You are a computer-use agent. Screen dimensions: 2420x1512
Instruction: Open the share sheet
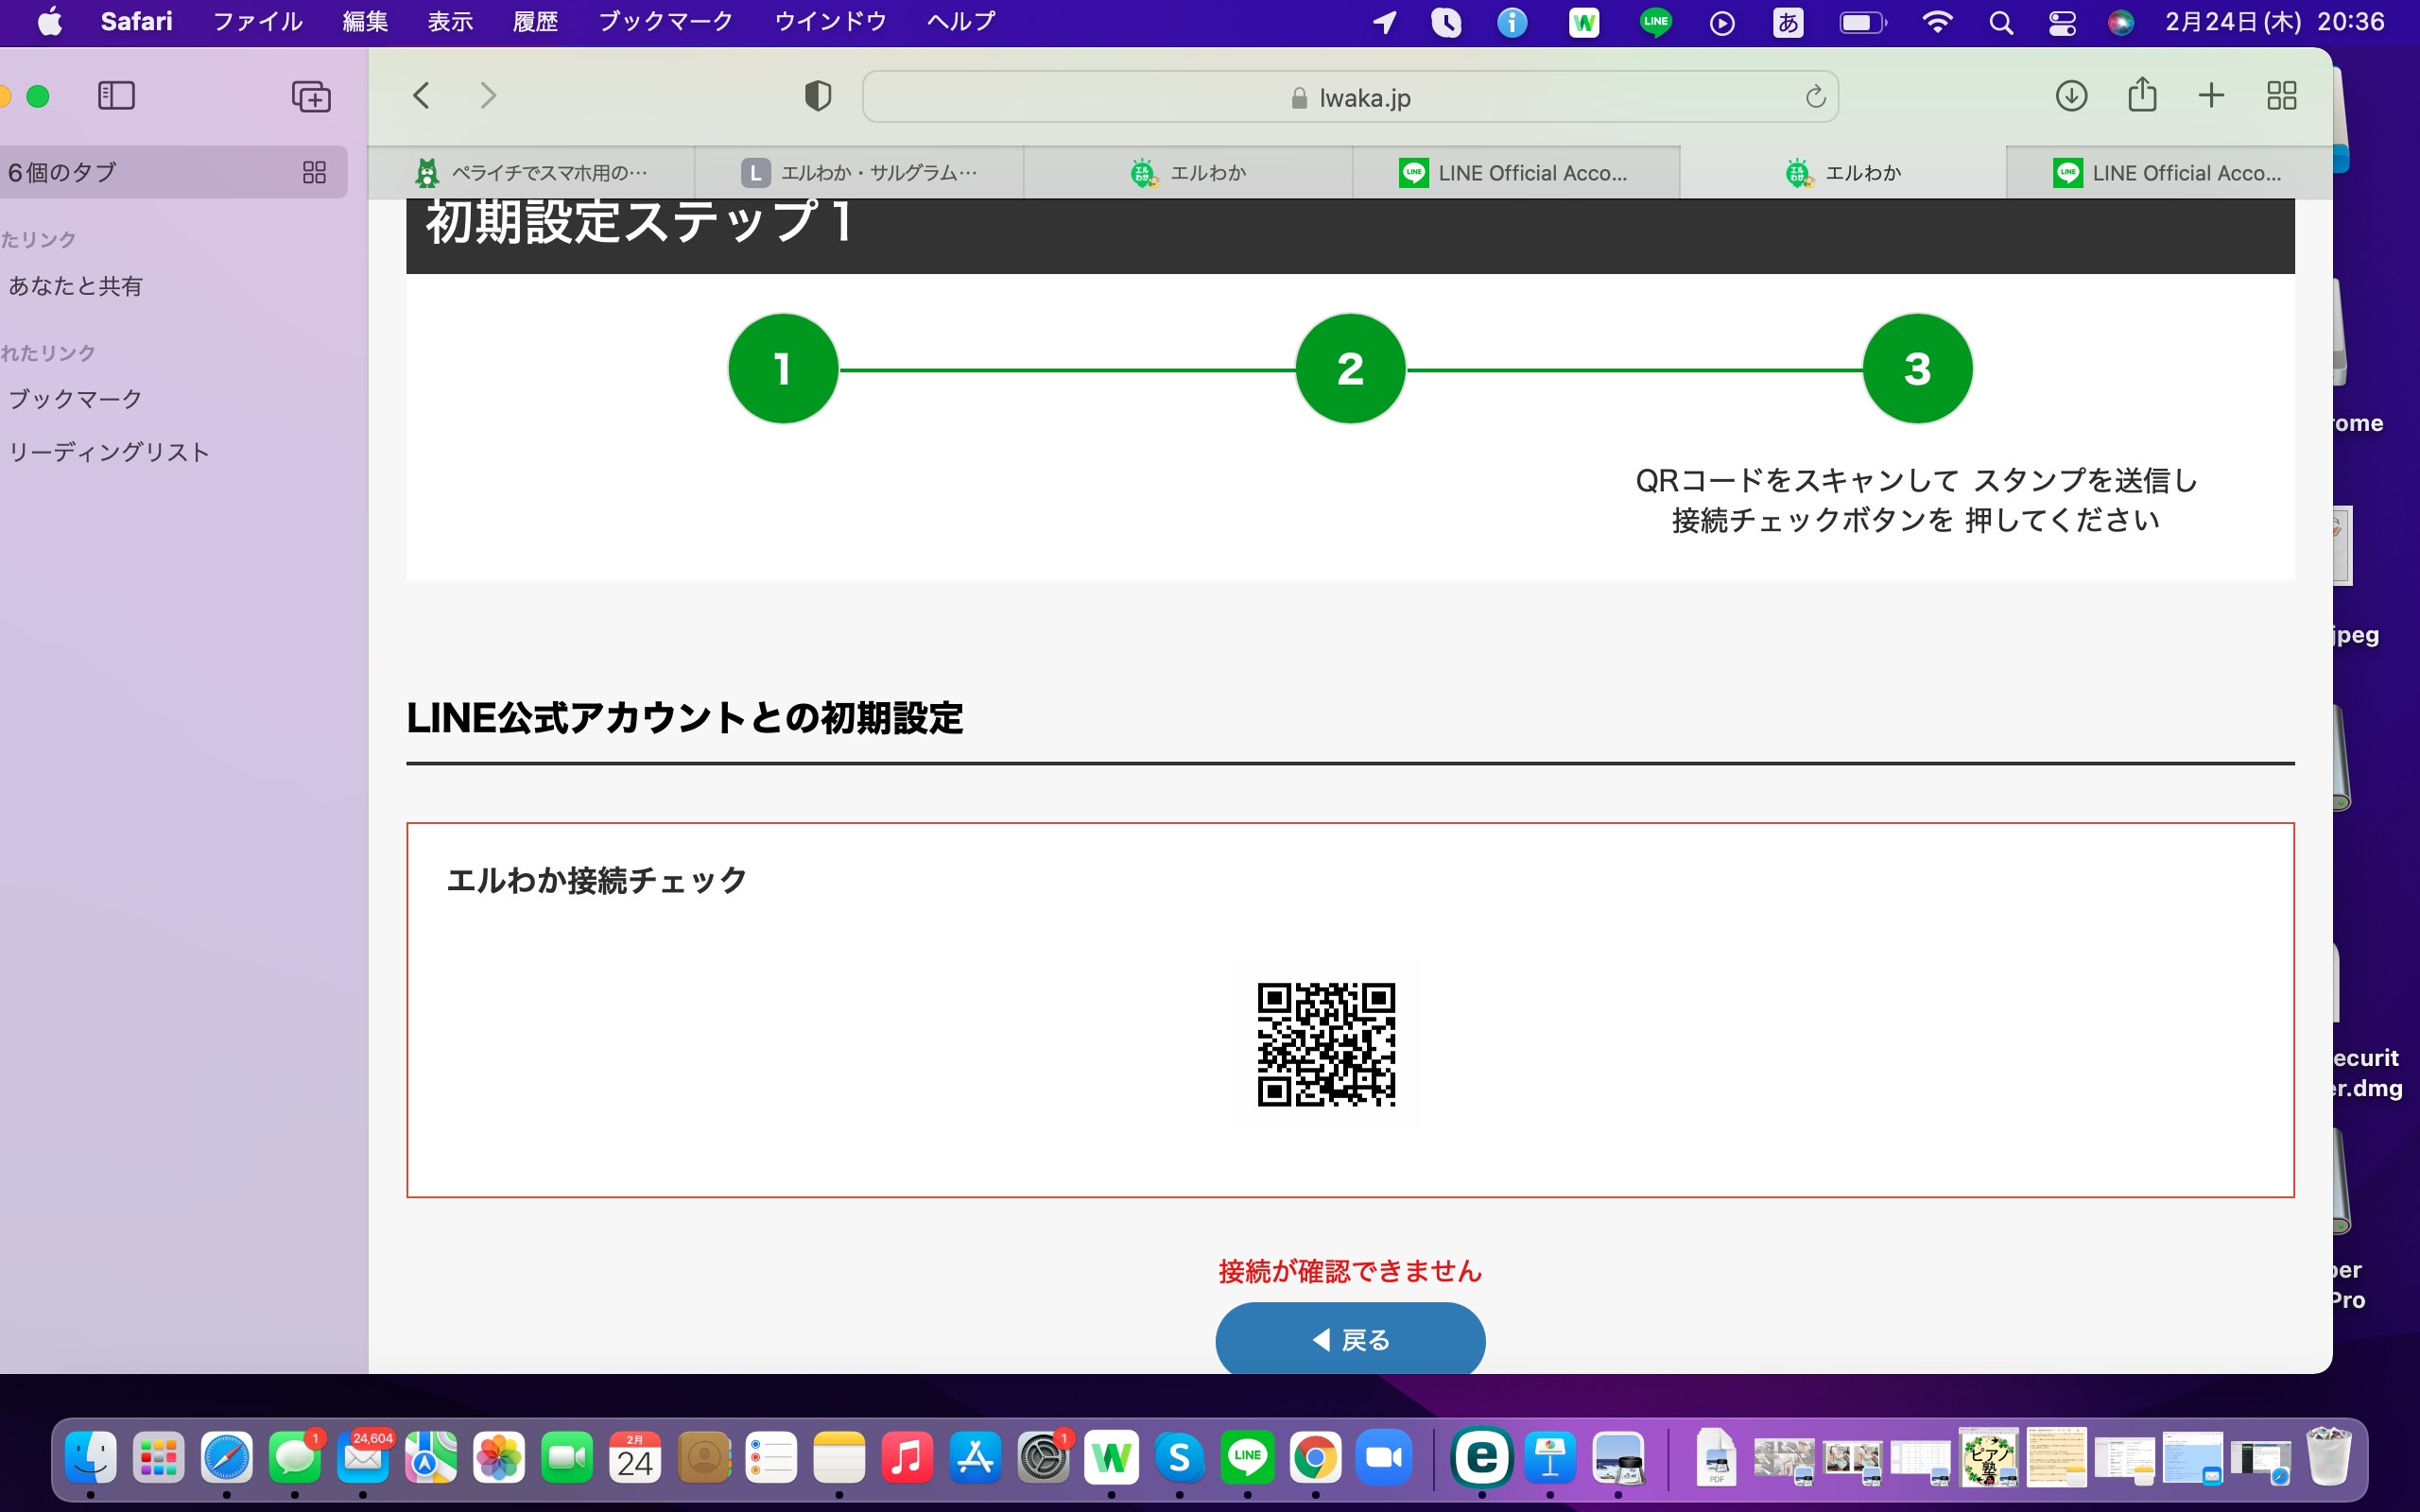(2142, 94)
